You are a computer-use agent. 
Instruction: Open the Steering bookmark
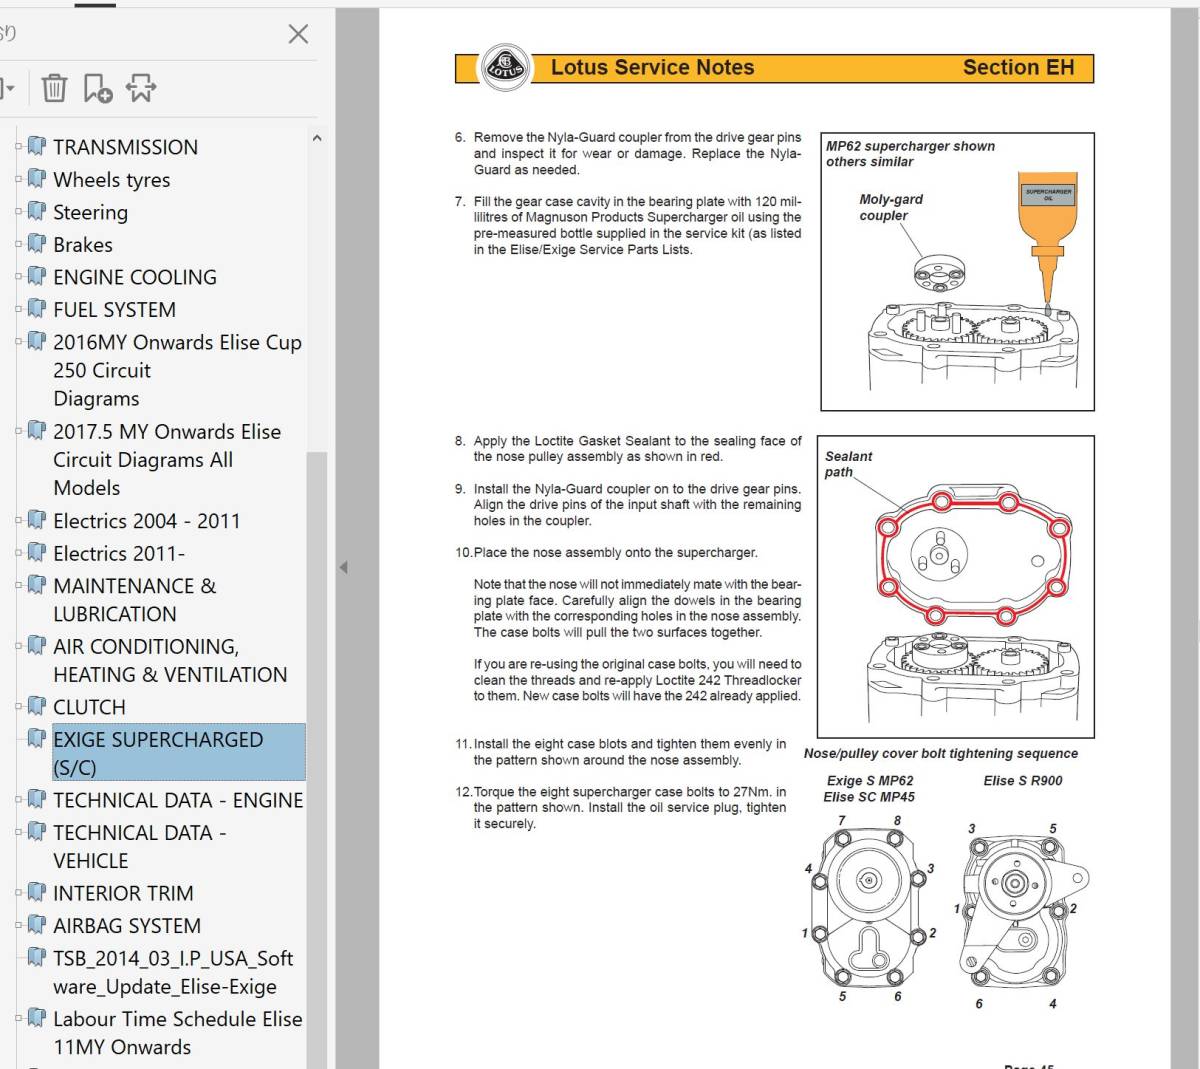pos(90,212)
